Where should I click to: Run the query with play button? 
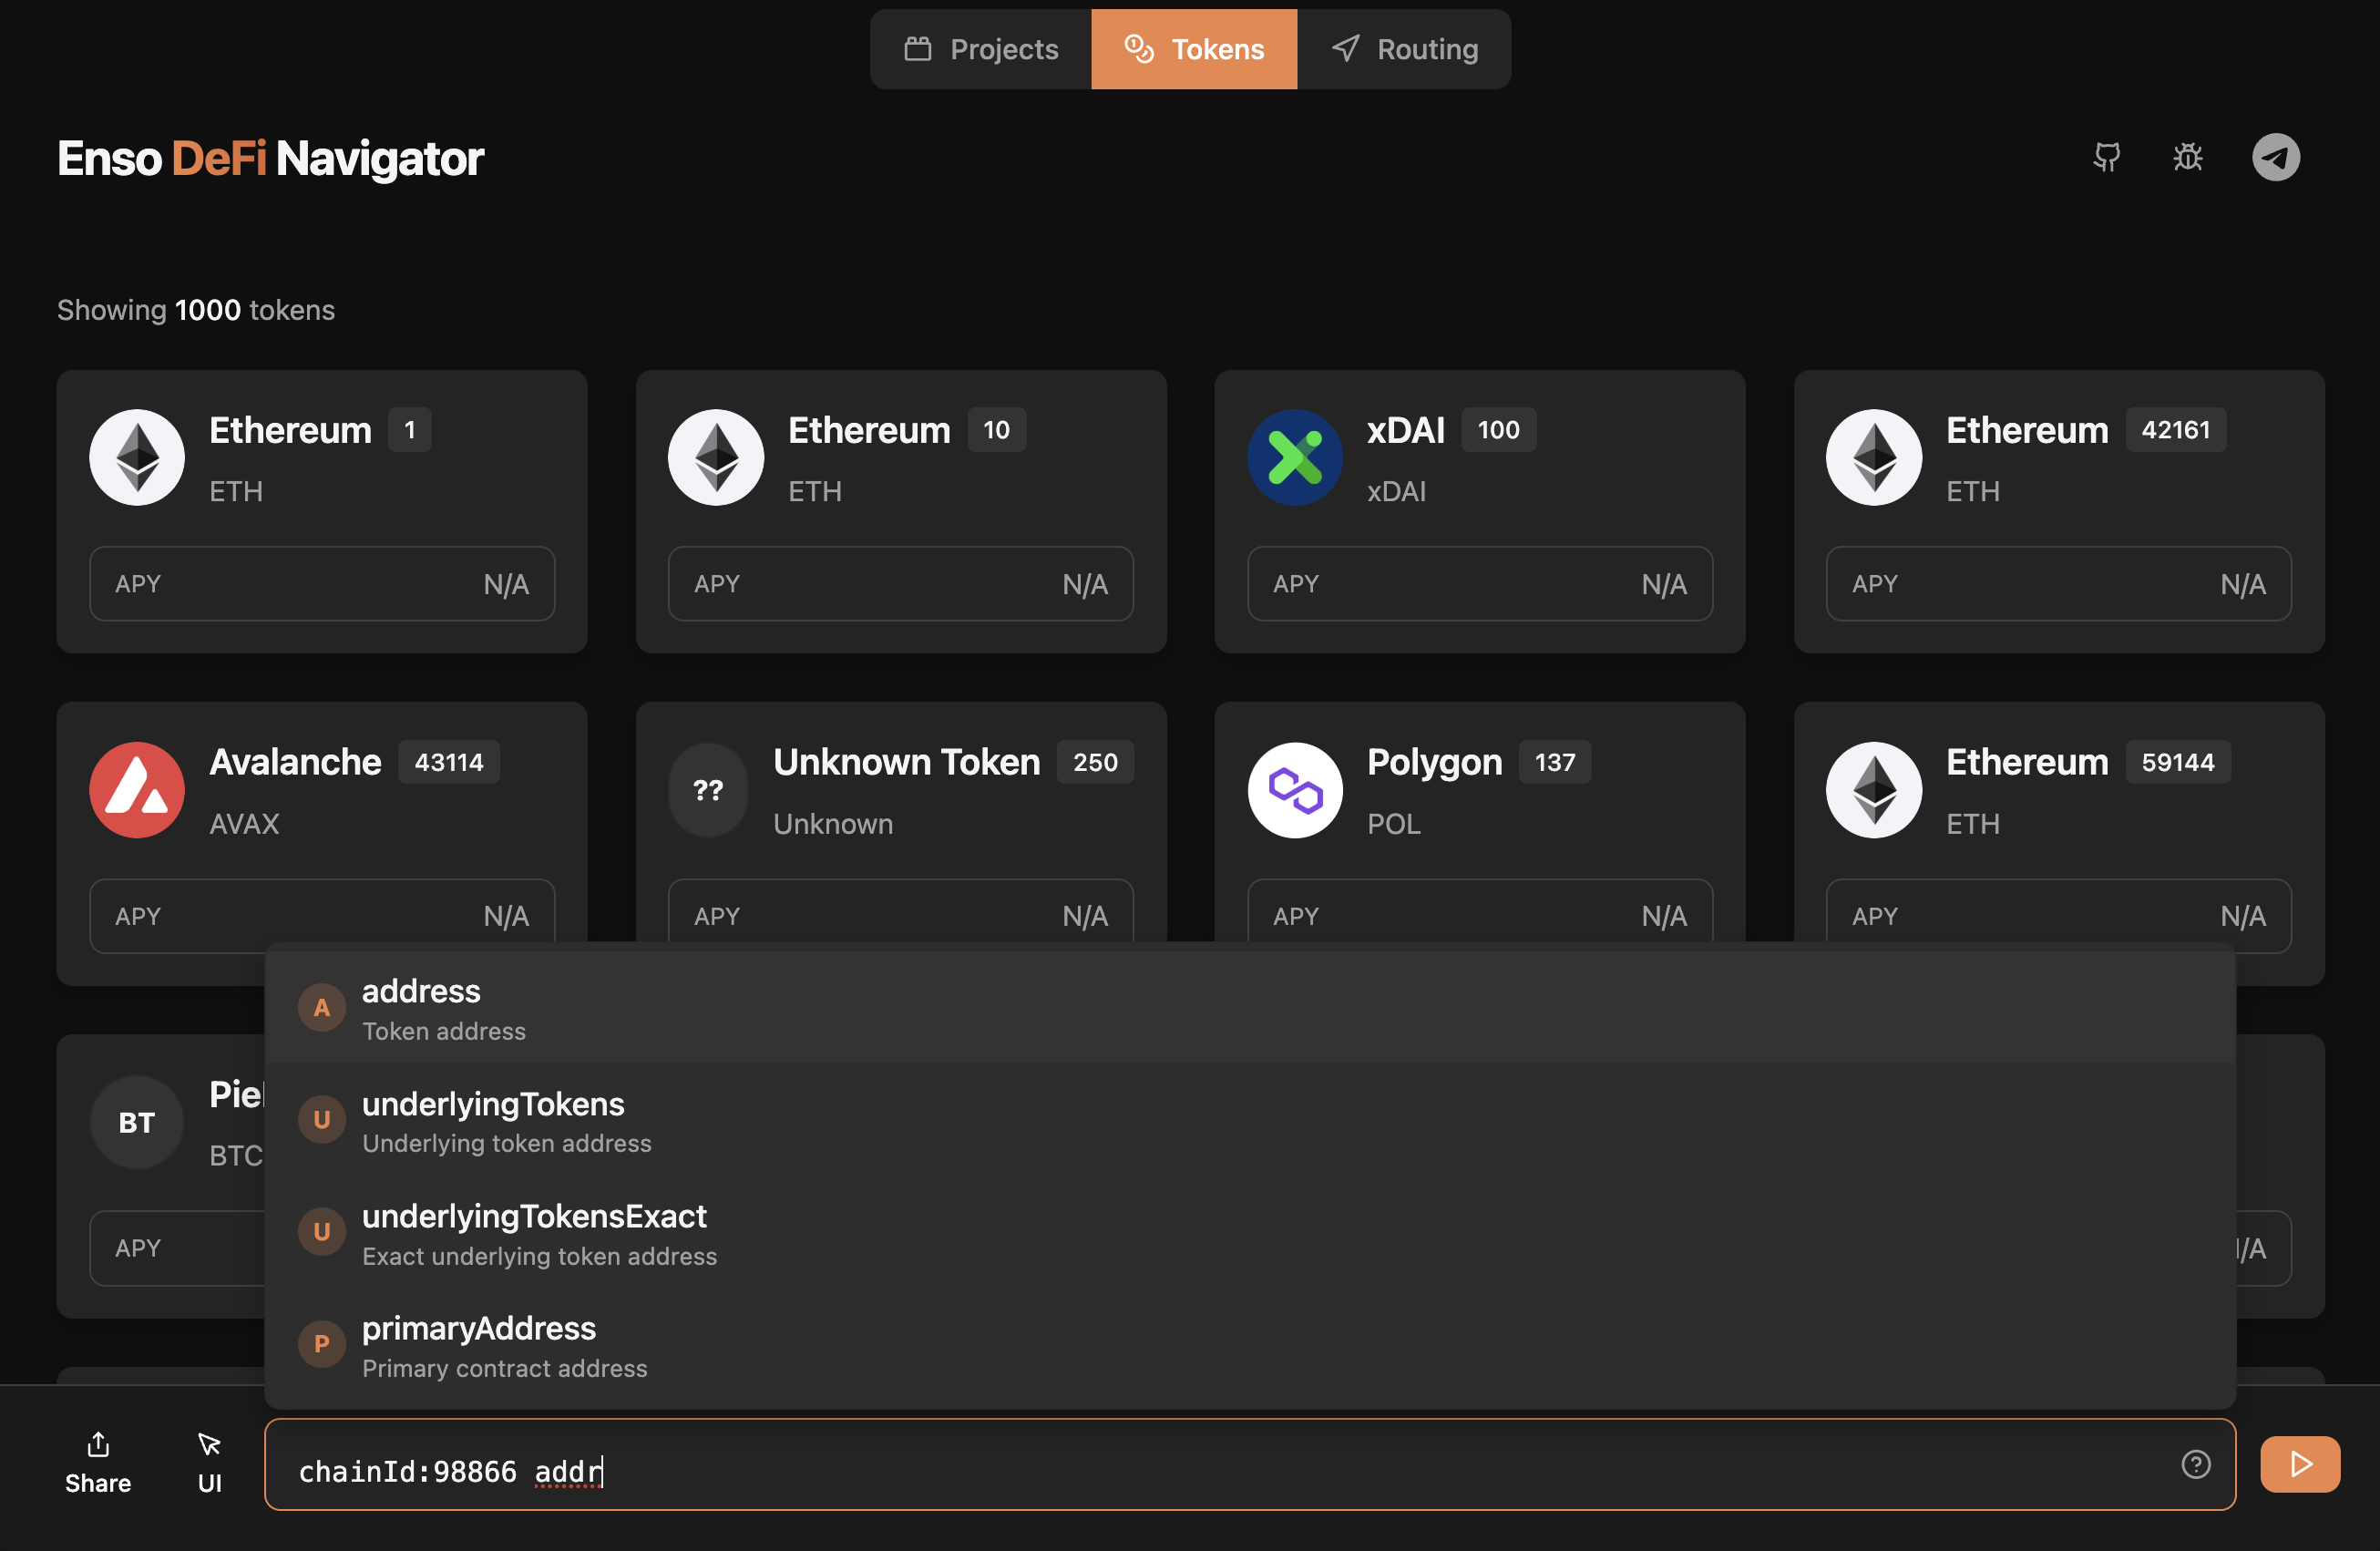(2299, 1464)
